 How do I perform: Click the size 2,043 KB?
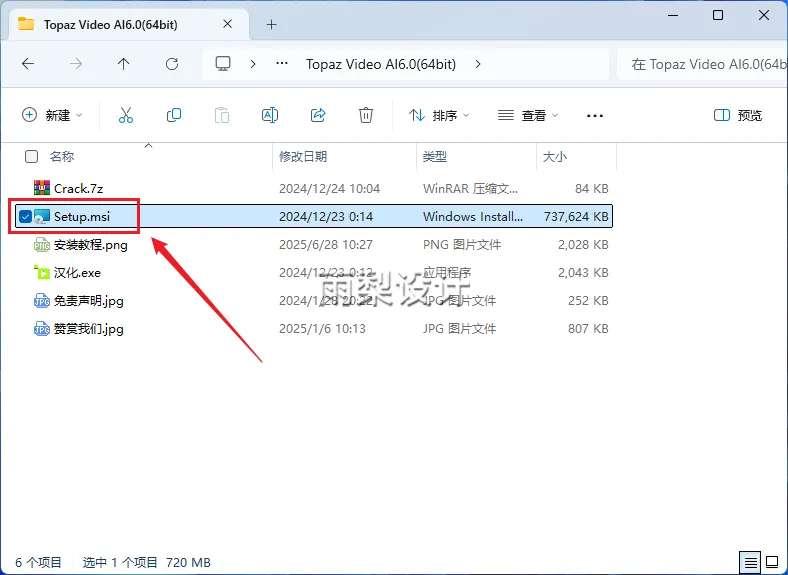click(583, 272)
